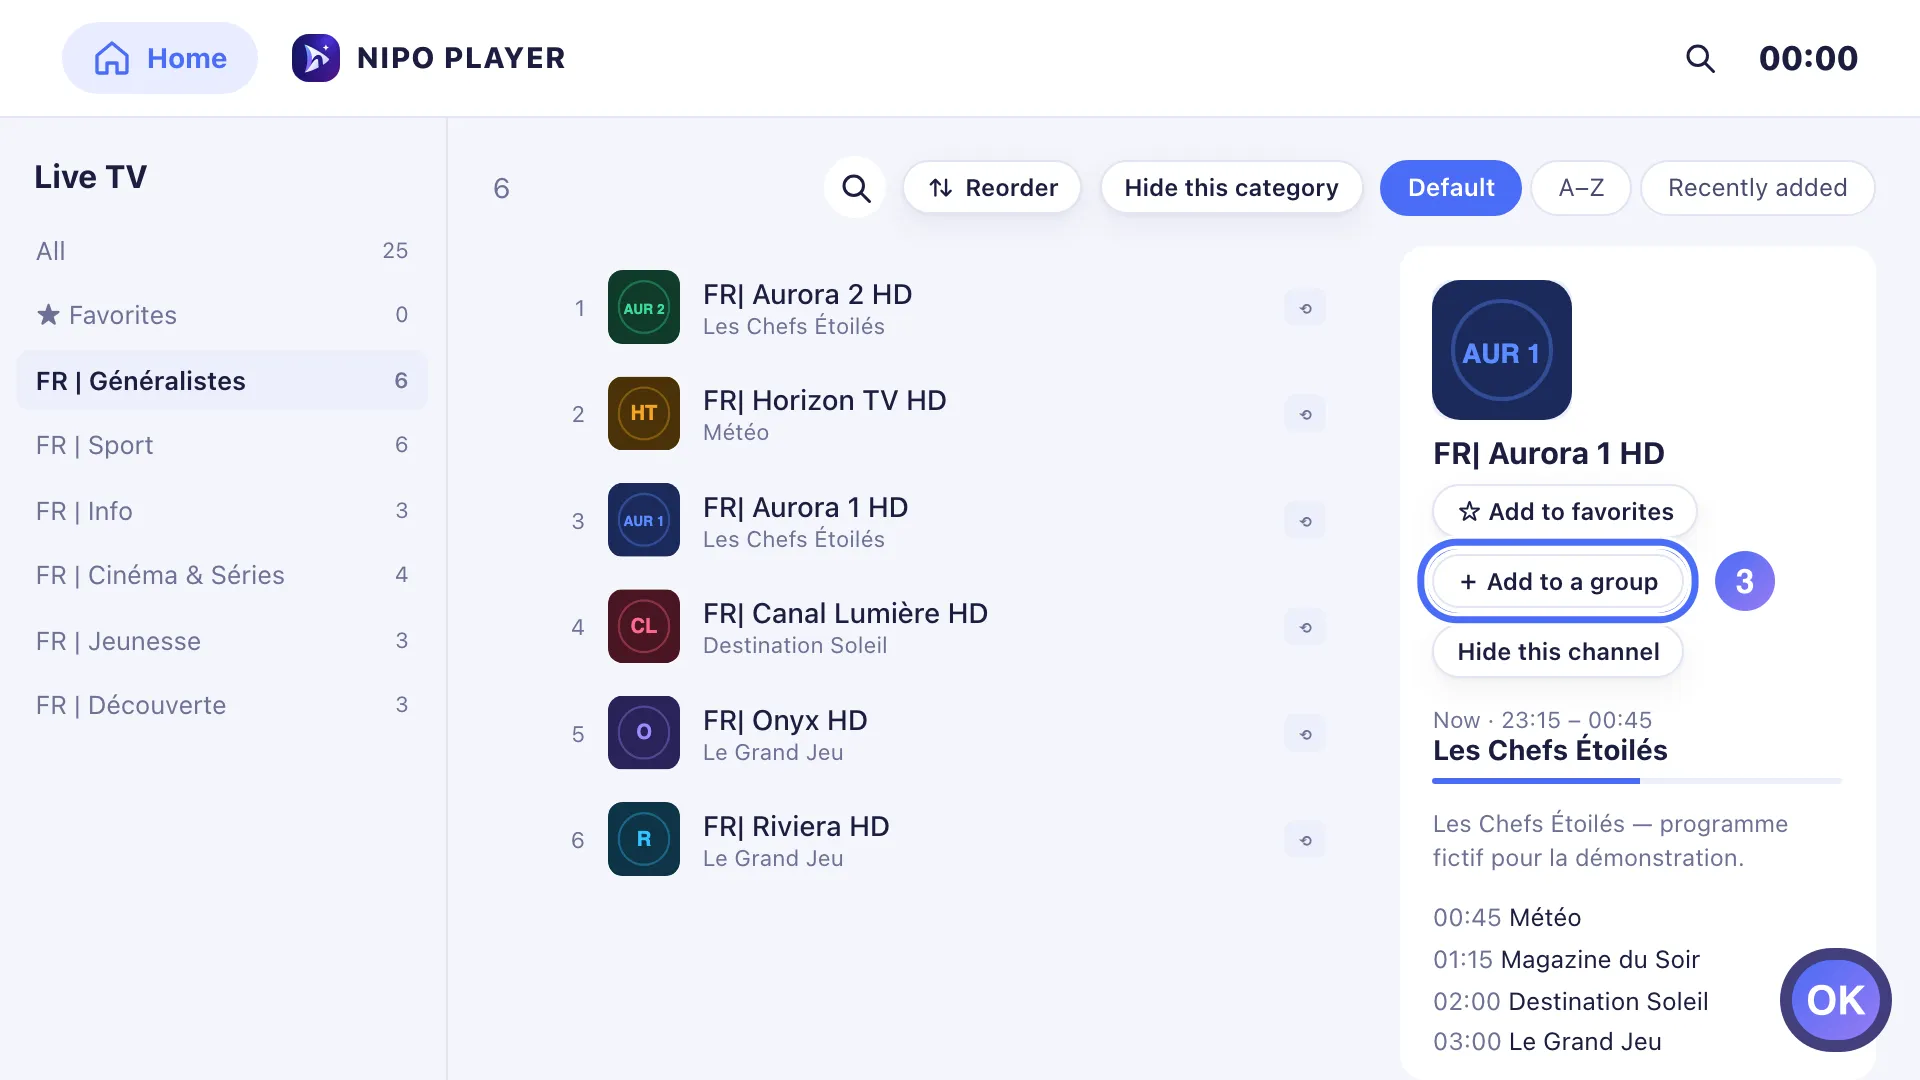Open FR | Découverte category
The image size is (1920, 1080).
coord(222,705)
